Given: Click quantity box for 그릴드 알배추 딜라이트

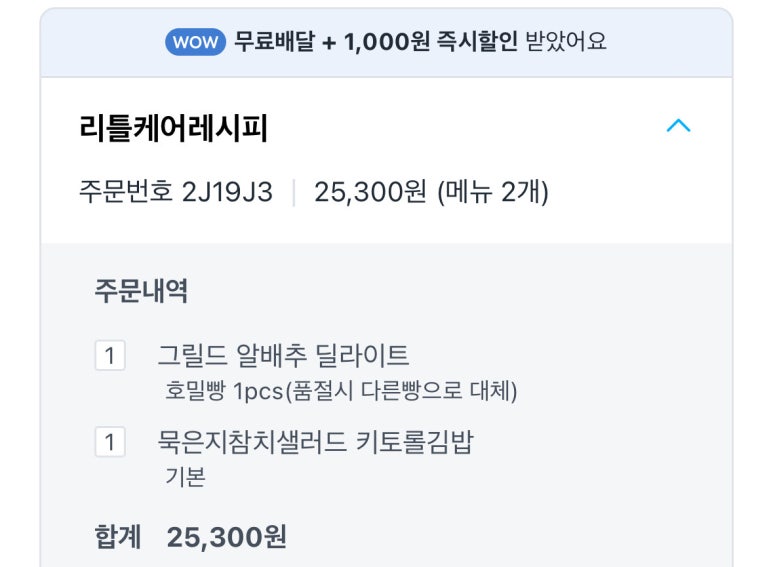Looking at the screenshot, I should point(110,356).
